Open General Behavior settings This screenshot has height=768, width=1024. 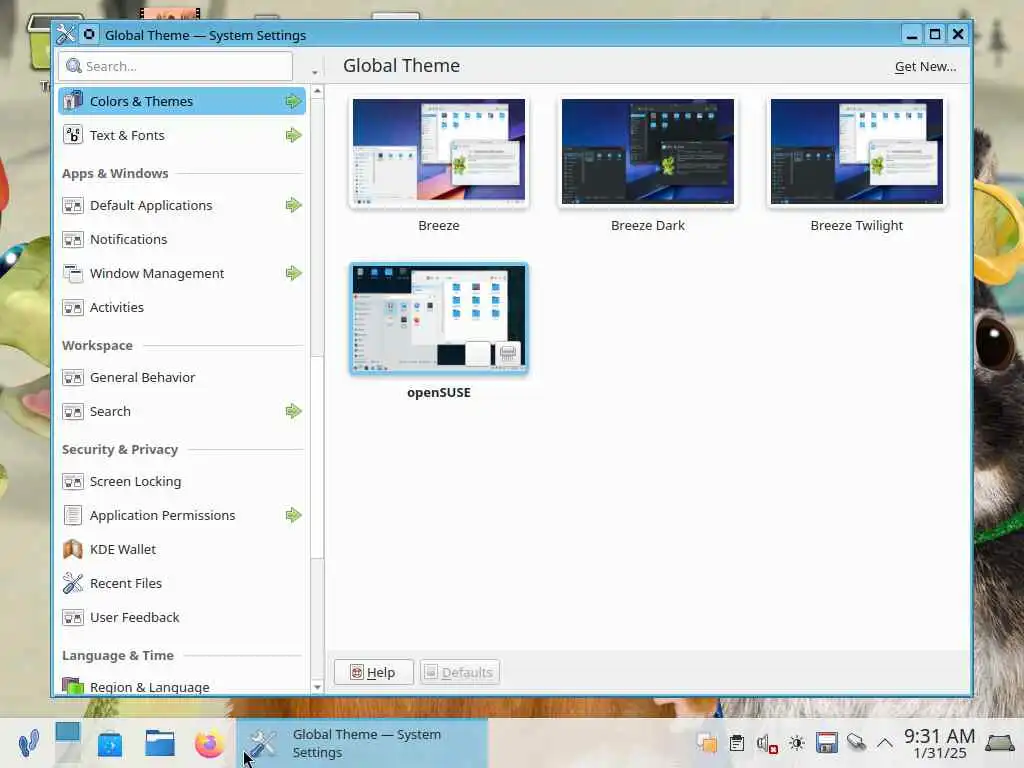pos(182,377)
